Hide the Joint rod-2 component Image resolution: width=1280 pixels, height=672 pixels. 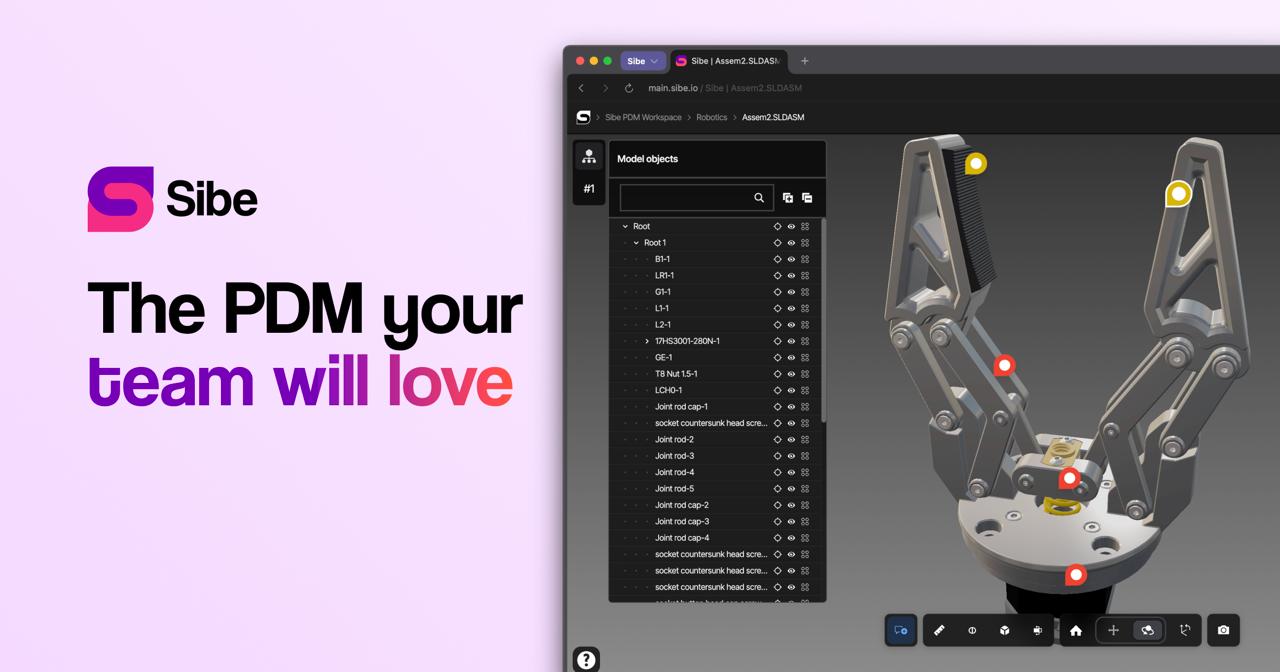(790, 439)
